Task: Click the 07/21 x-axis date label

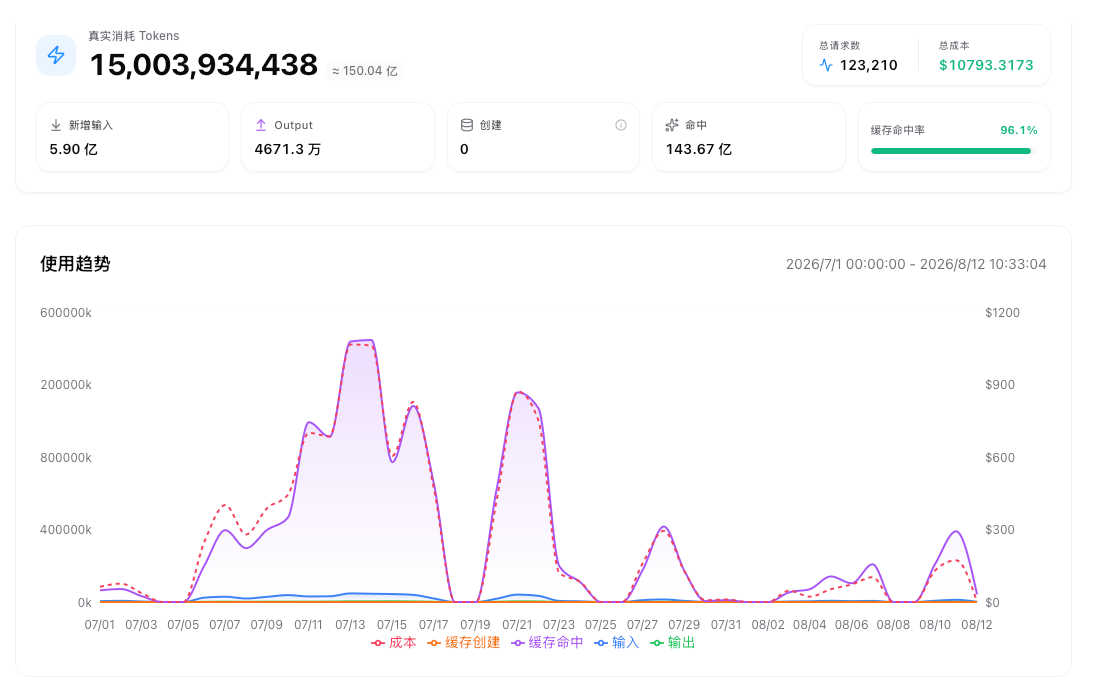Action: 517,625
